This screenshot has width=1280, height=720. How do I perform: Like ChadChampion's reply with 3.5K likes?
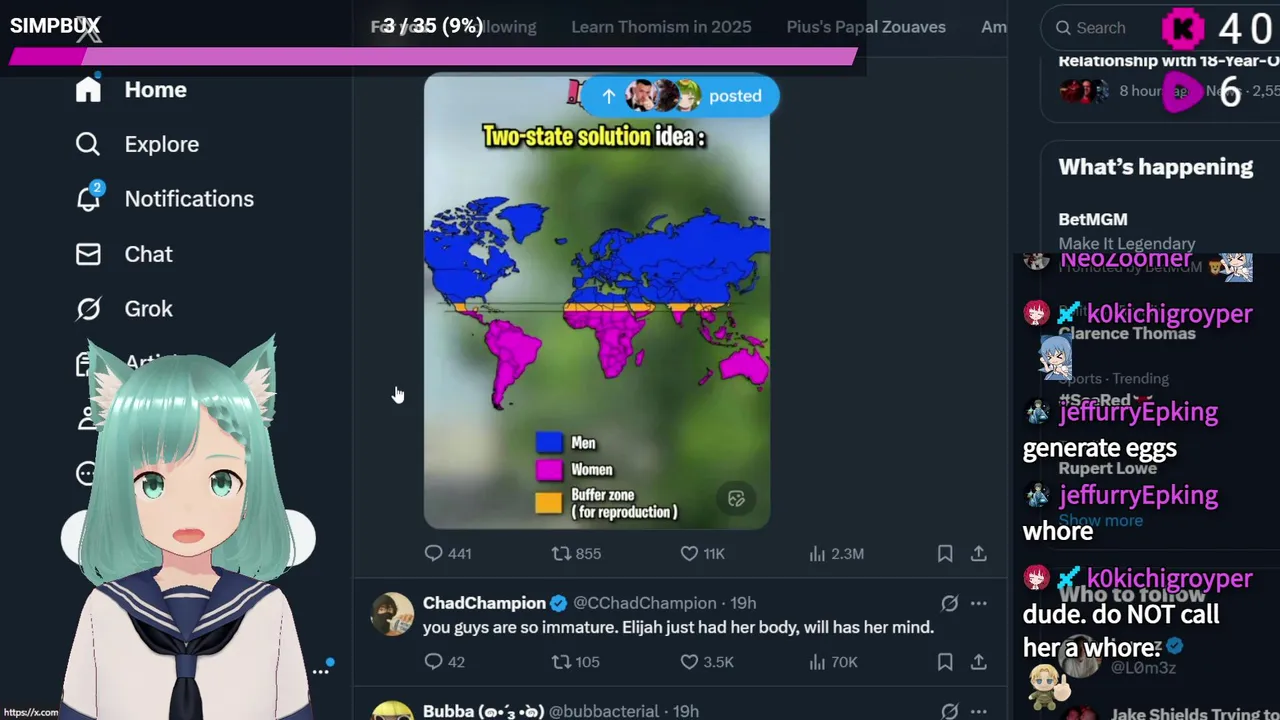click(x=706, y=662)
